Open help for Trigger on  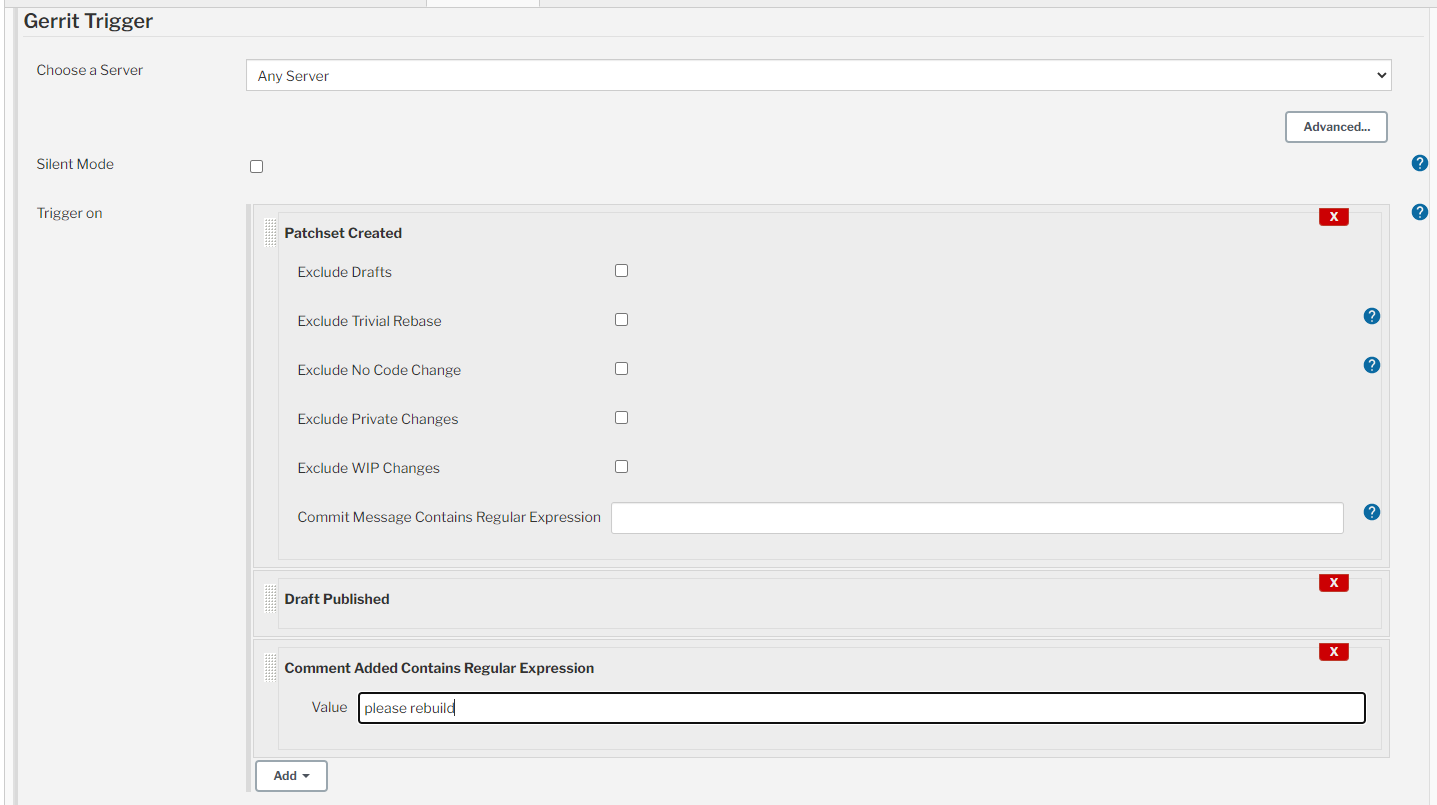(1419, 212)
